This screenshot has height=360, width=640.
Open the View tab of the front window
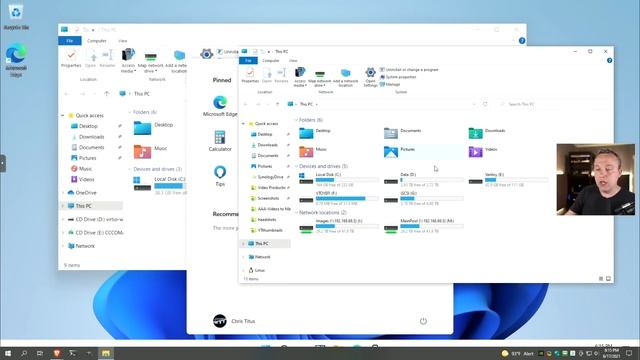(x=293, y=61)
